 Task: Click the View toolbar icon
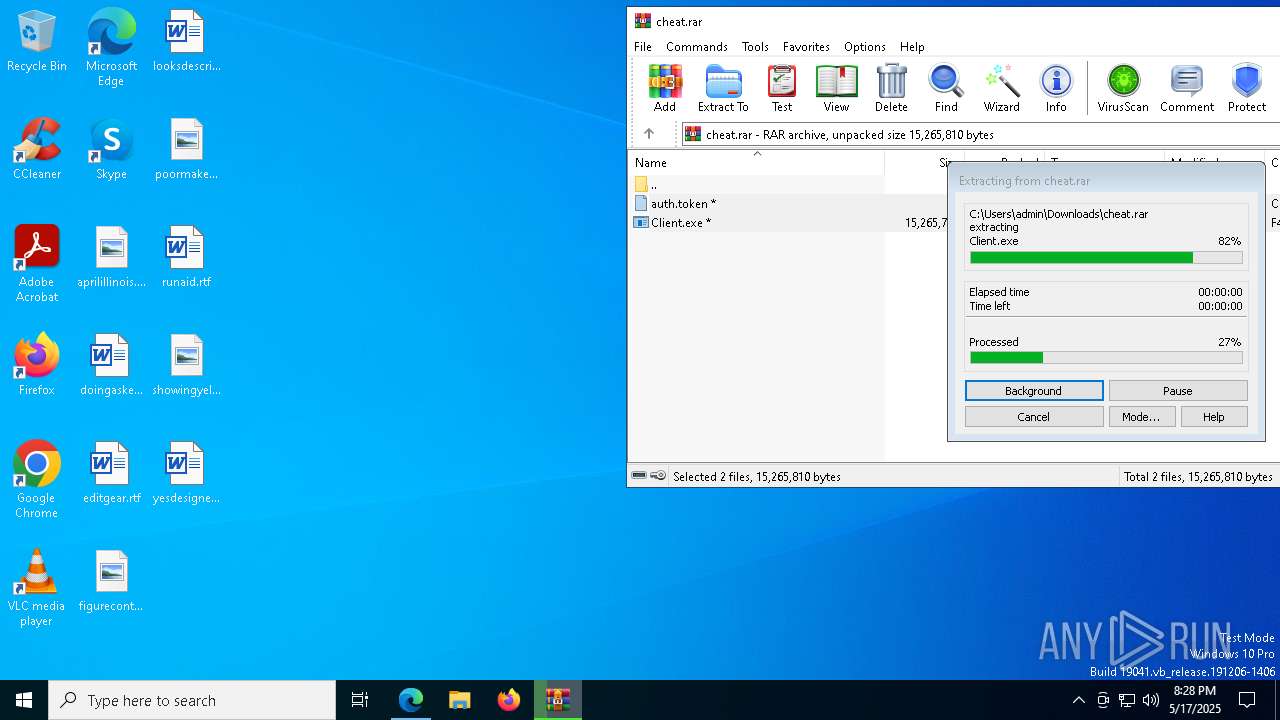point(836,88)
